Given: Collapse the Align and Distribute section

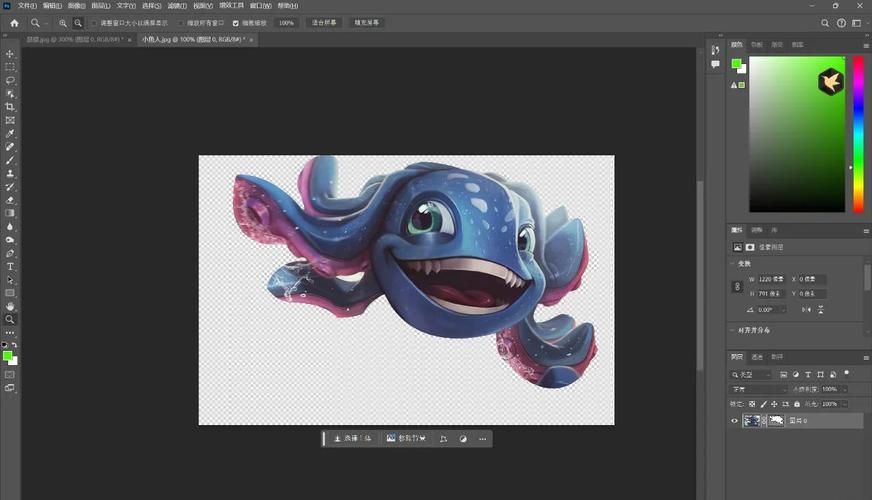Looking at the screenshot, I should [x=732, y=330].
